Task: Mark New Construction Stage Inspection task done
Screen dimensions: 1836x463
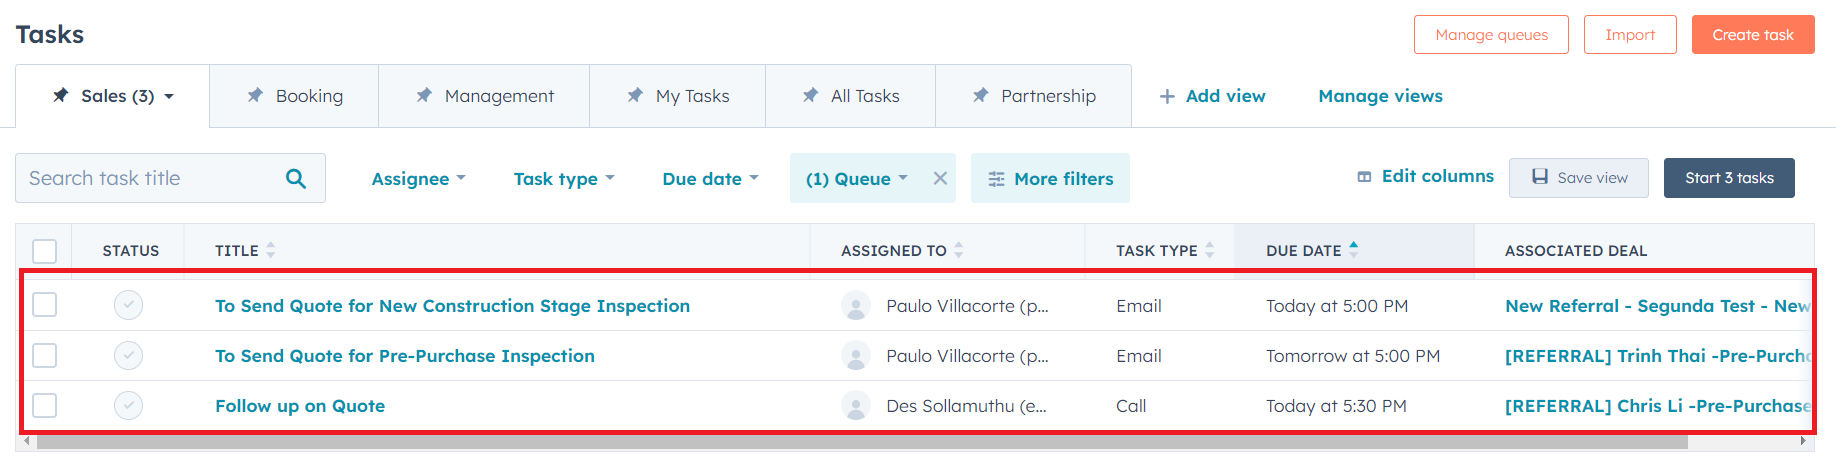Action: click(x=128, y=305)
